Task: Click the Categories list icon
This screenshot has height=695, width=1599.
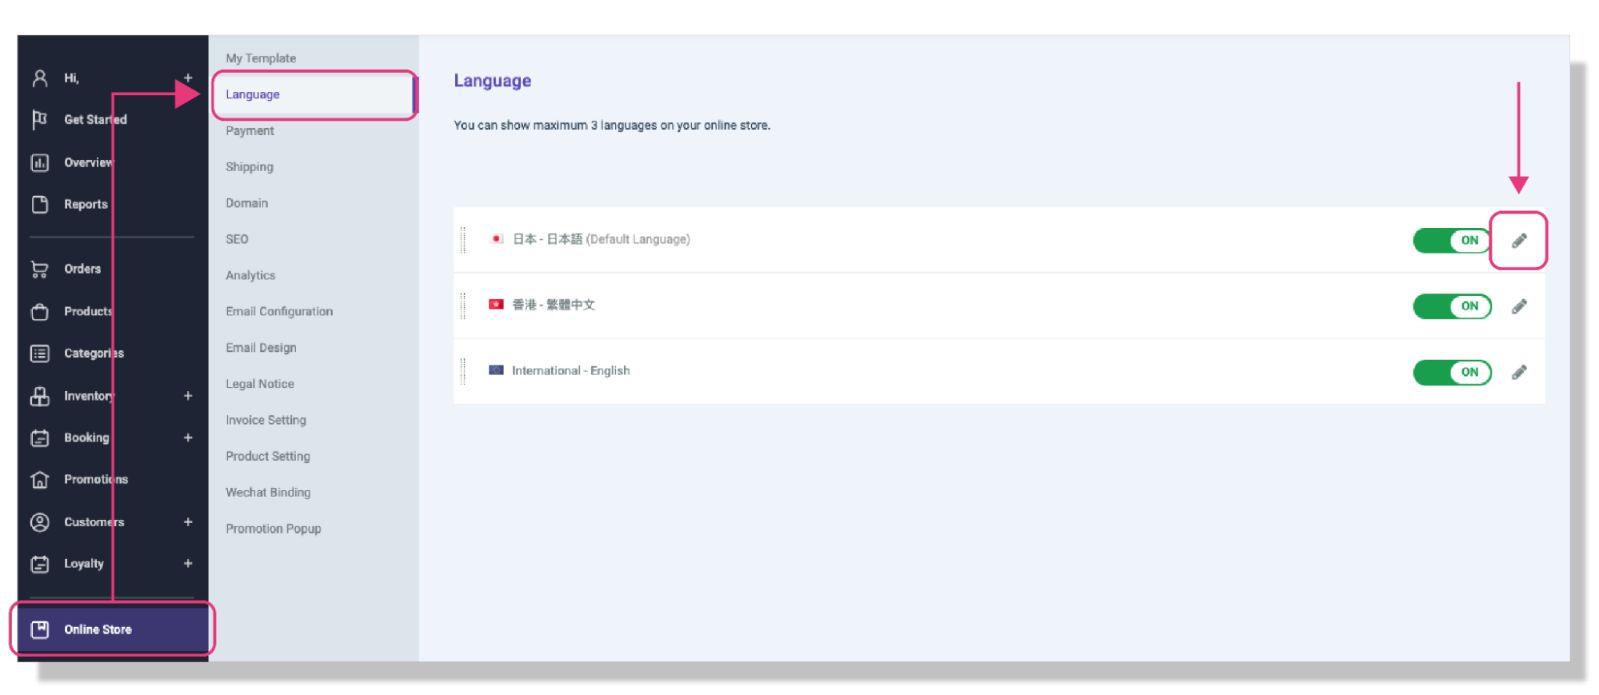Action: [x=40, y=353]
